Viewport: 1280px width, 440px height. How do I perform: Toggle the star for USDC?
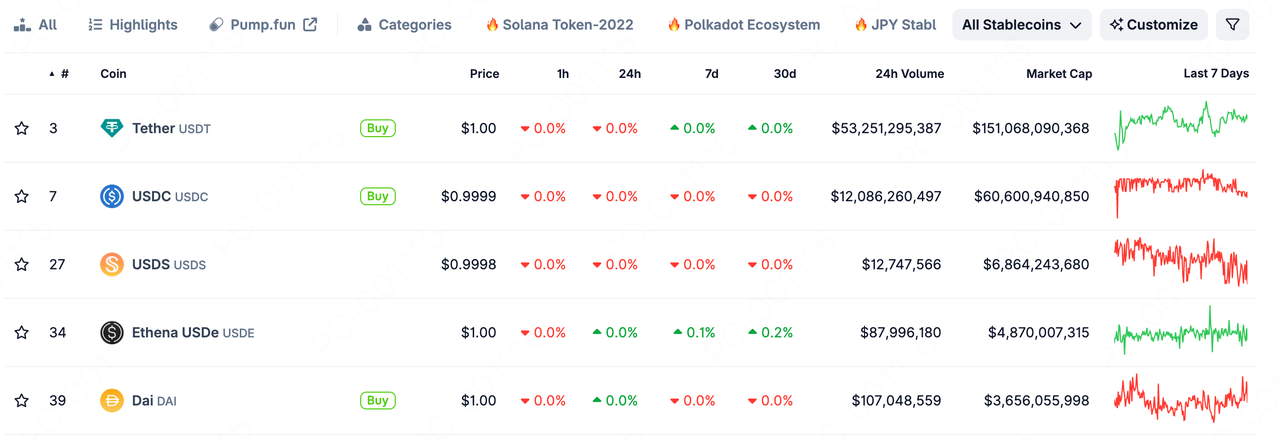click(21, 196)
